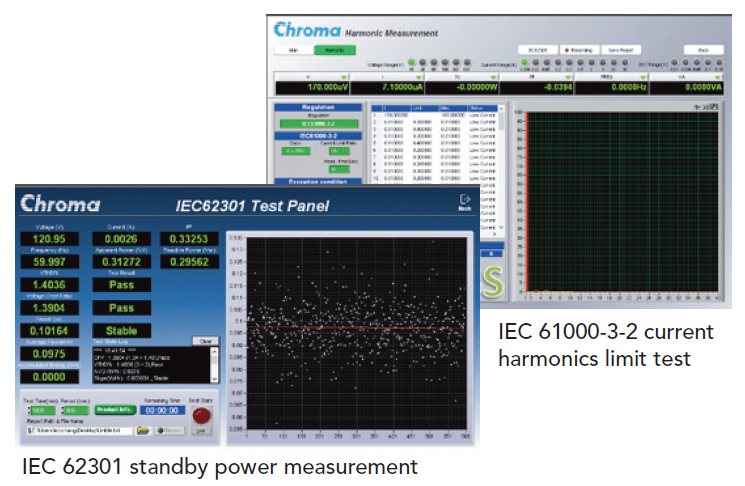Click Back button in Harmonic Measurement window
Image resolution: width=745 pixels, height=486 pixels.
pos(703,49)
